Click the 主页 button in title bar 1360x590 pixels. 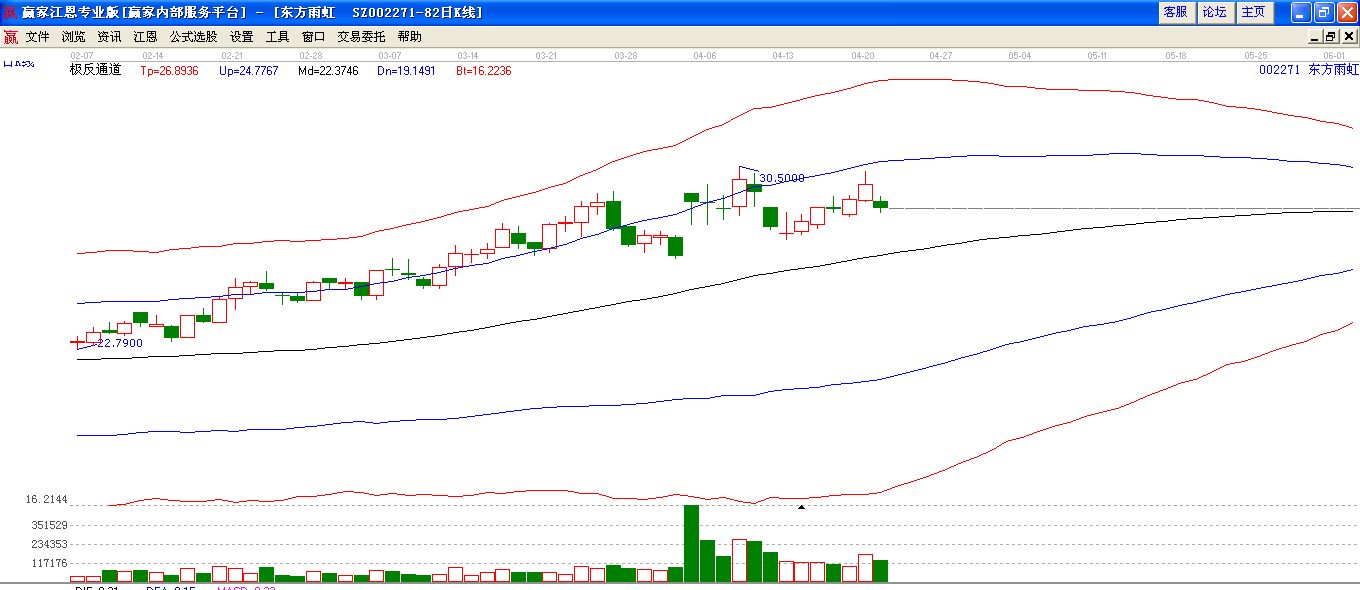pos(1253,12)
